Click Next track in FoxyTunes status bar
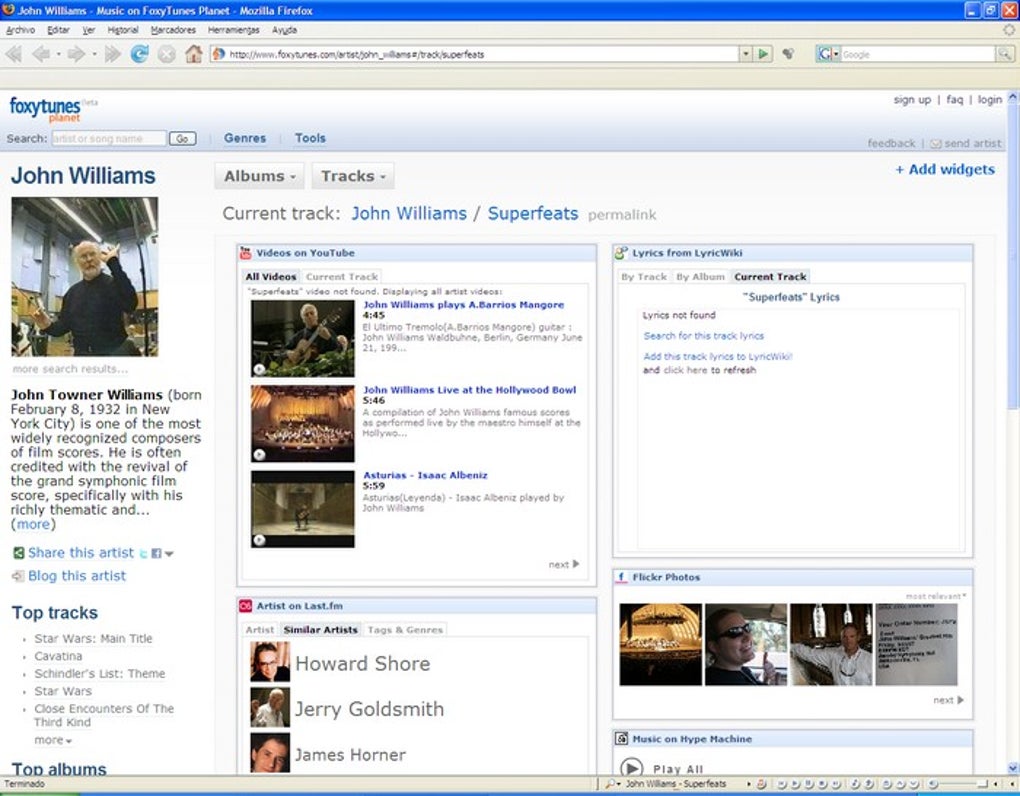Viewport: 1020px width, 796px height. coord(836,784)
